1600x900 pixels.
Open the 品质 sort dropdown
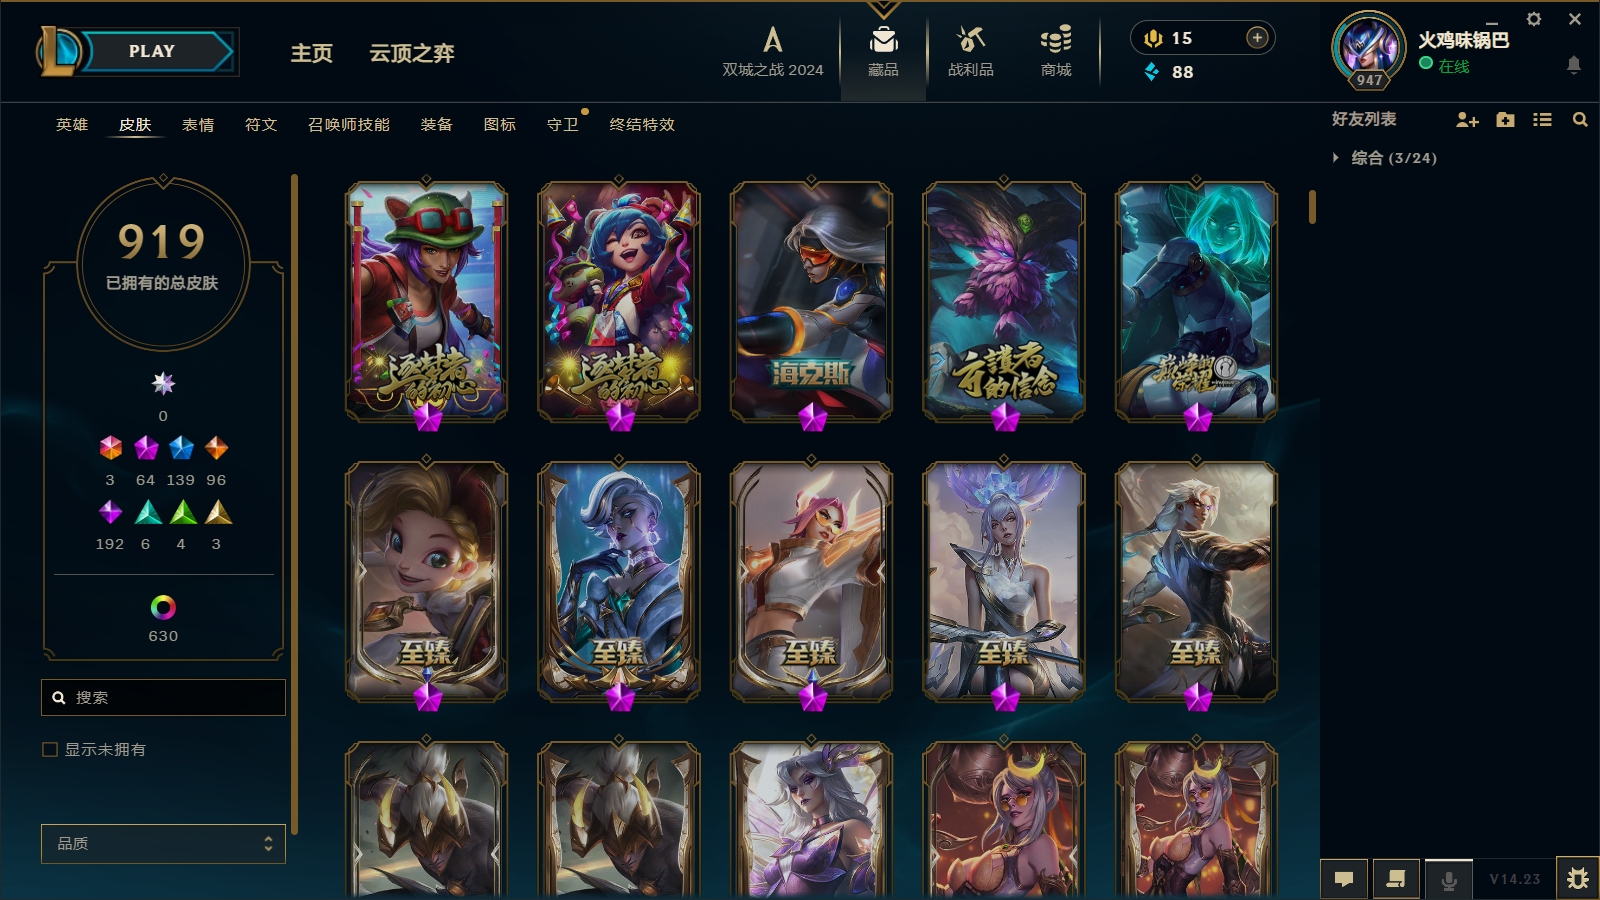click(x=163, y=843)
